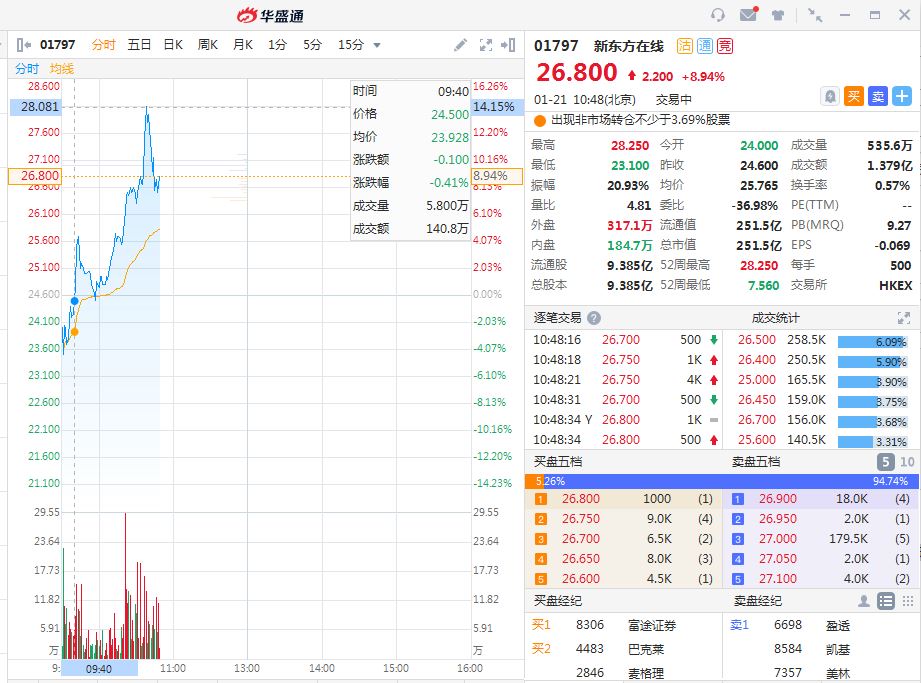Click the 沽 short-sell badge
The image size is (921, 683).
pyautogui.click(x=685, y=46)
